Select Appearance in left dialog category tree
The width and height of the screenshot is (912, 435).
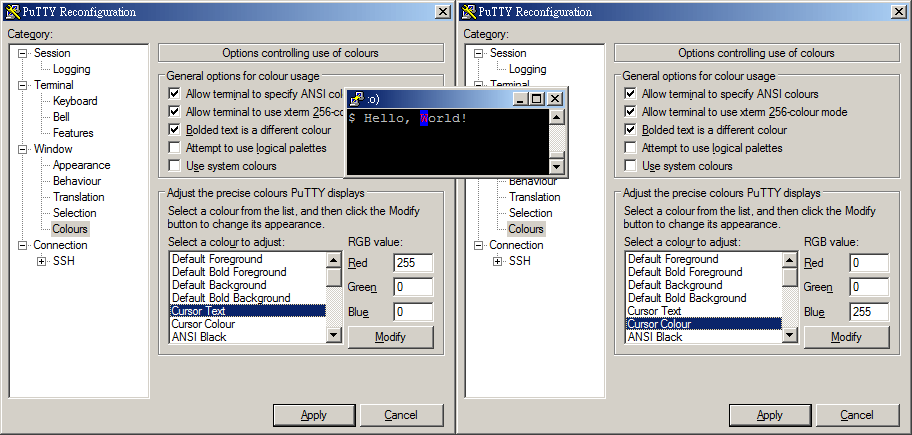(x=81, y=165)
